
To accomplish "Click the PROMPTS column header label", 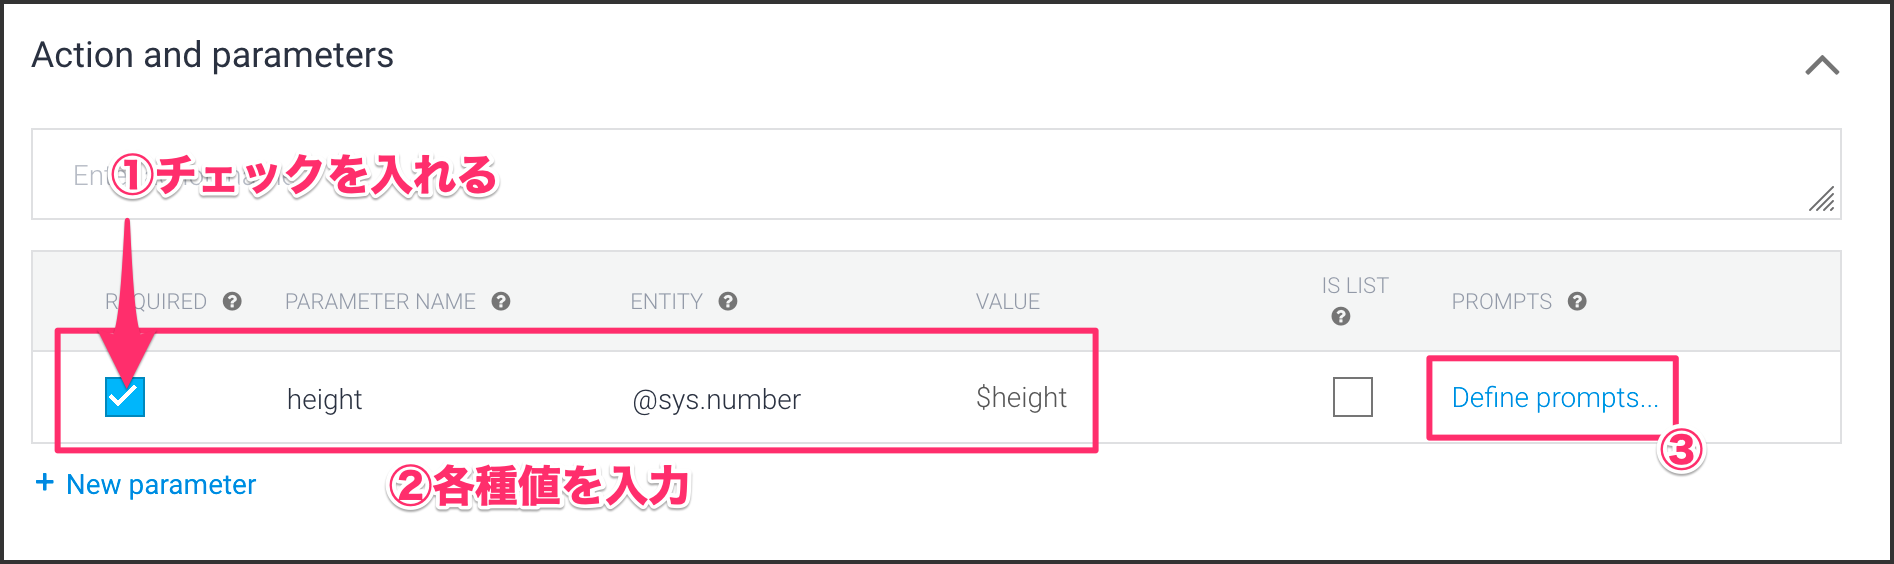I will pyautogui.click(x=1501, y=302).
